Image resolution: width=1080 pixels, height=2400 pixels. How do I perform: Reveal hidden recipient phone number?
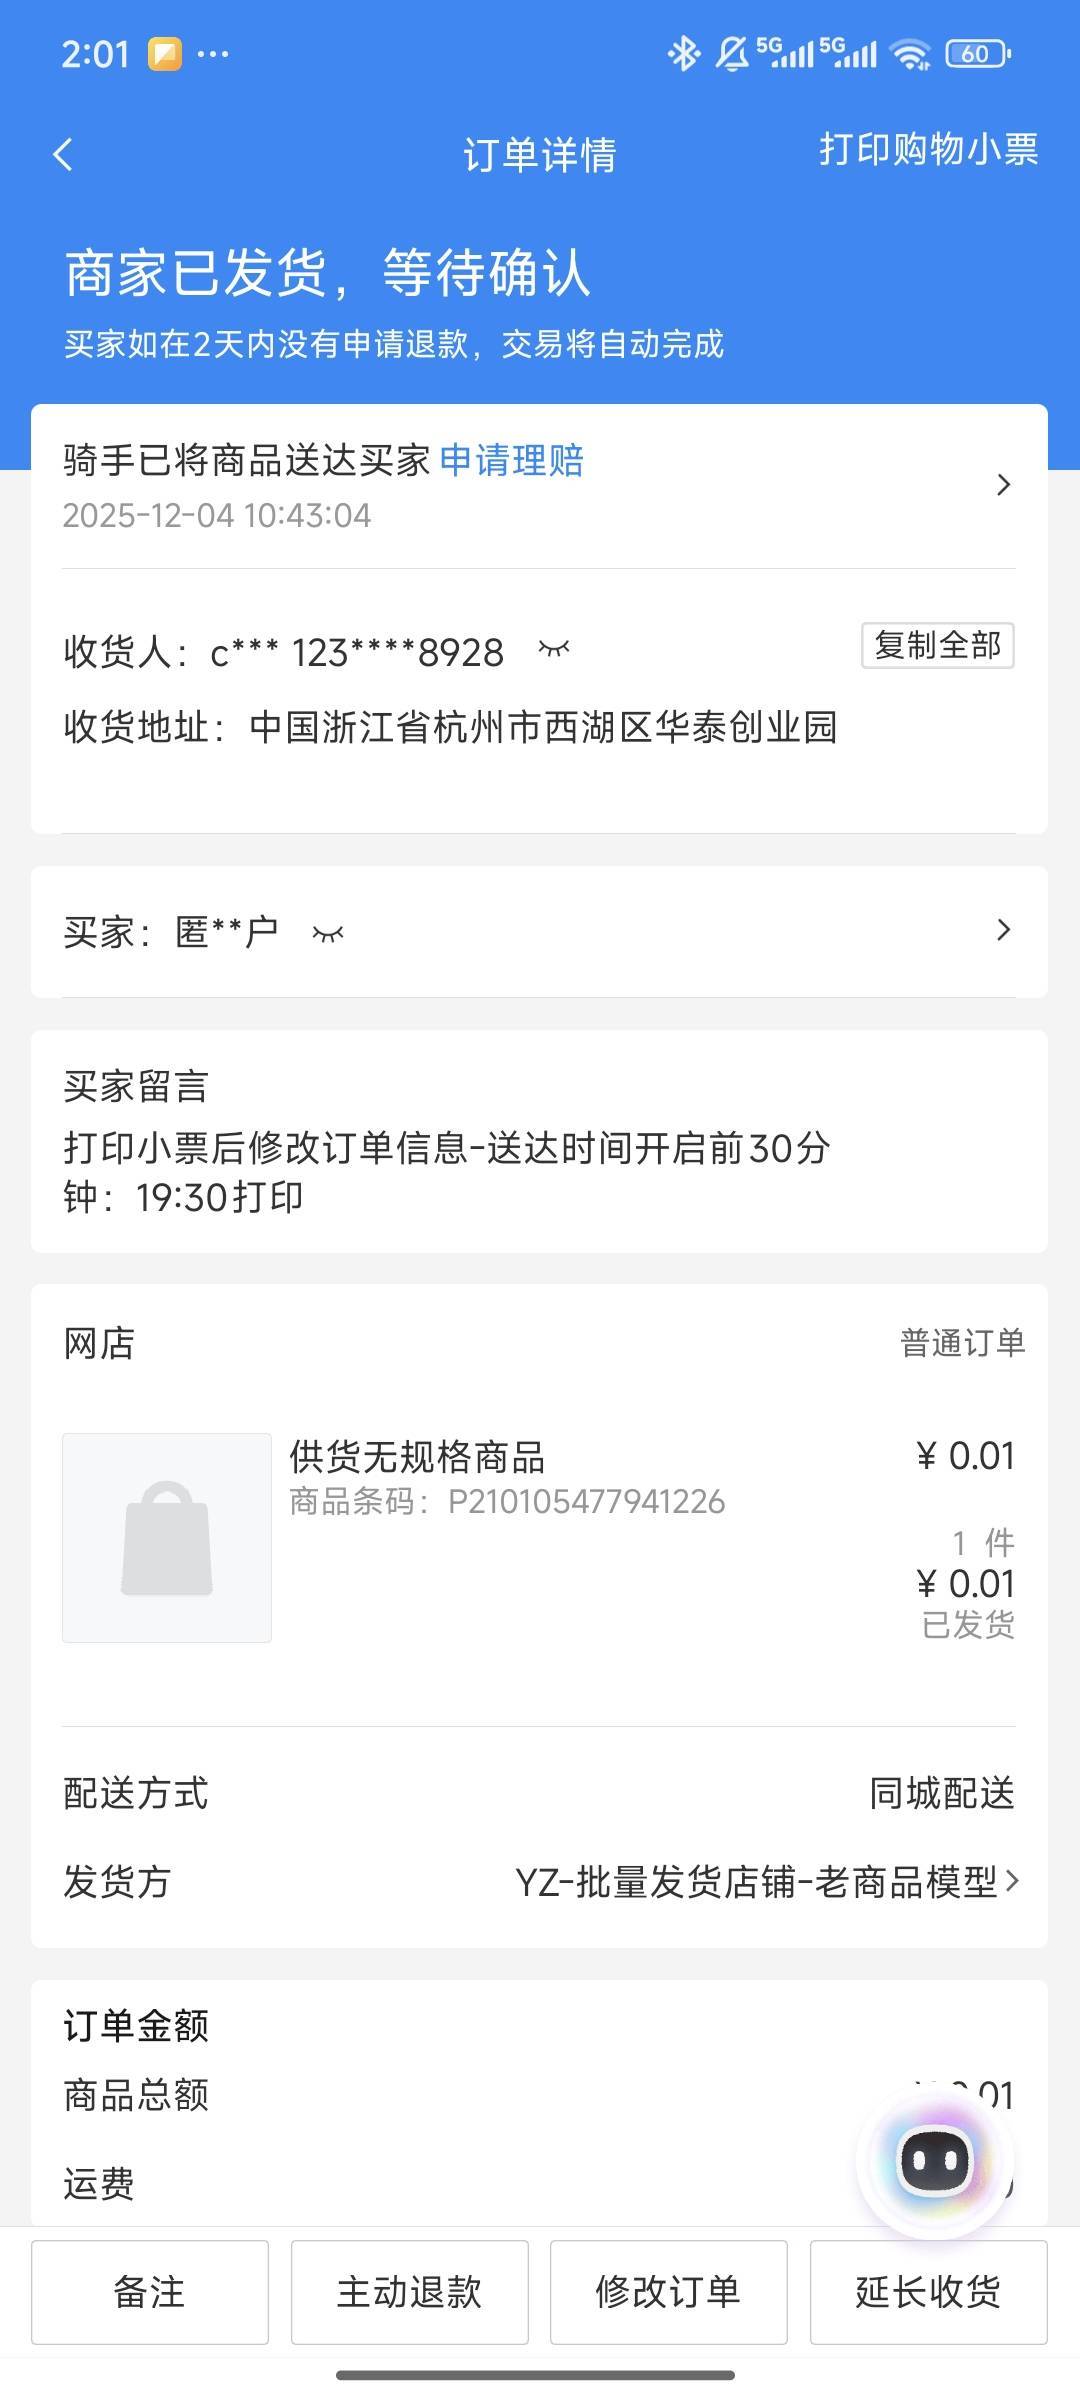click(554, 650)
